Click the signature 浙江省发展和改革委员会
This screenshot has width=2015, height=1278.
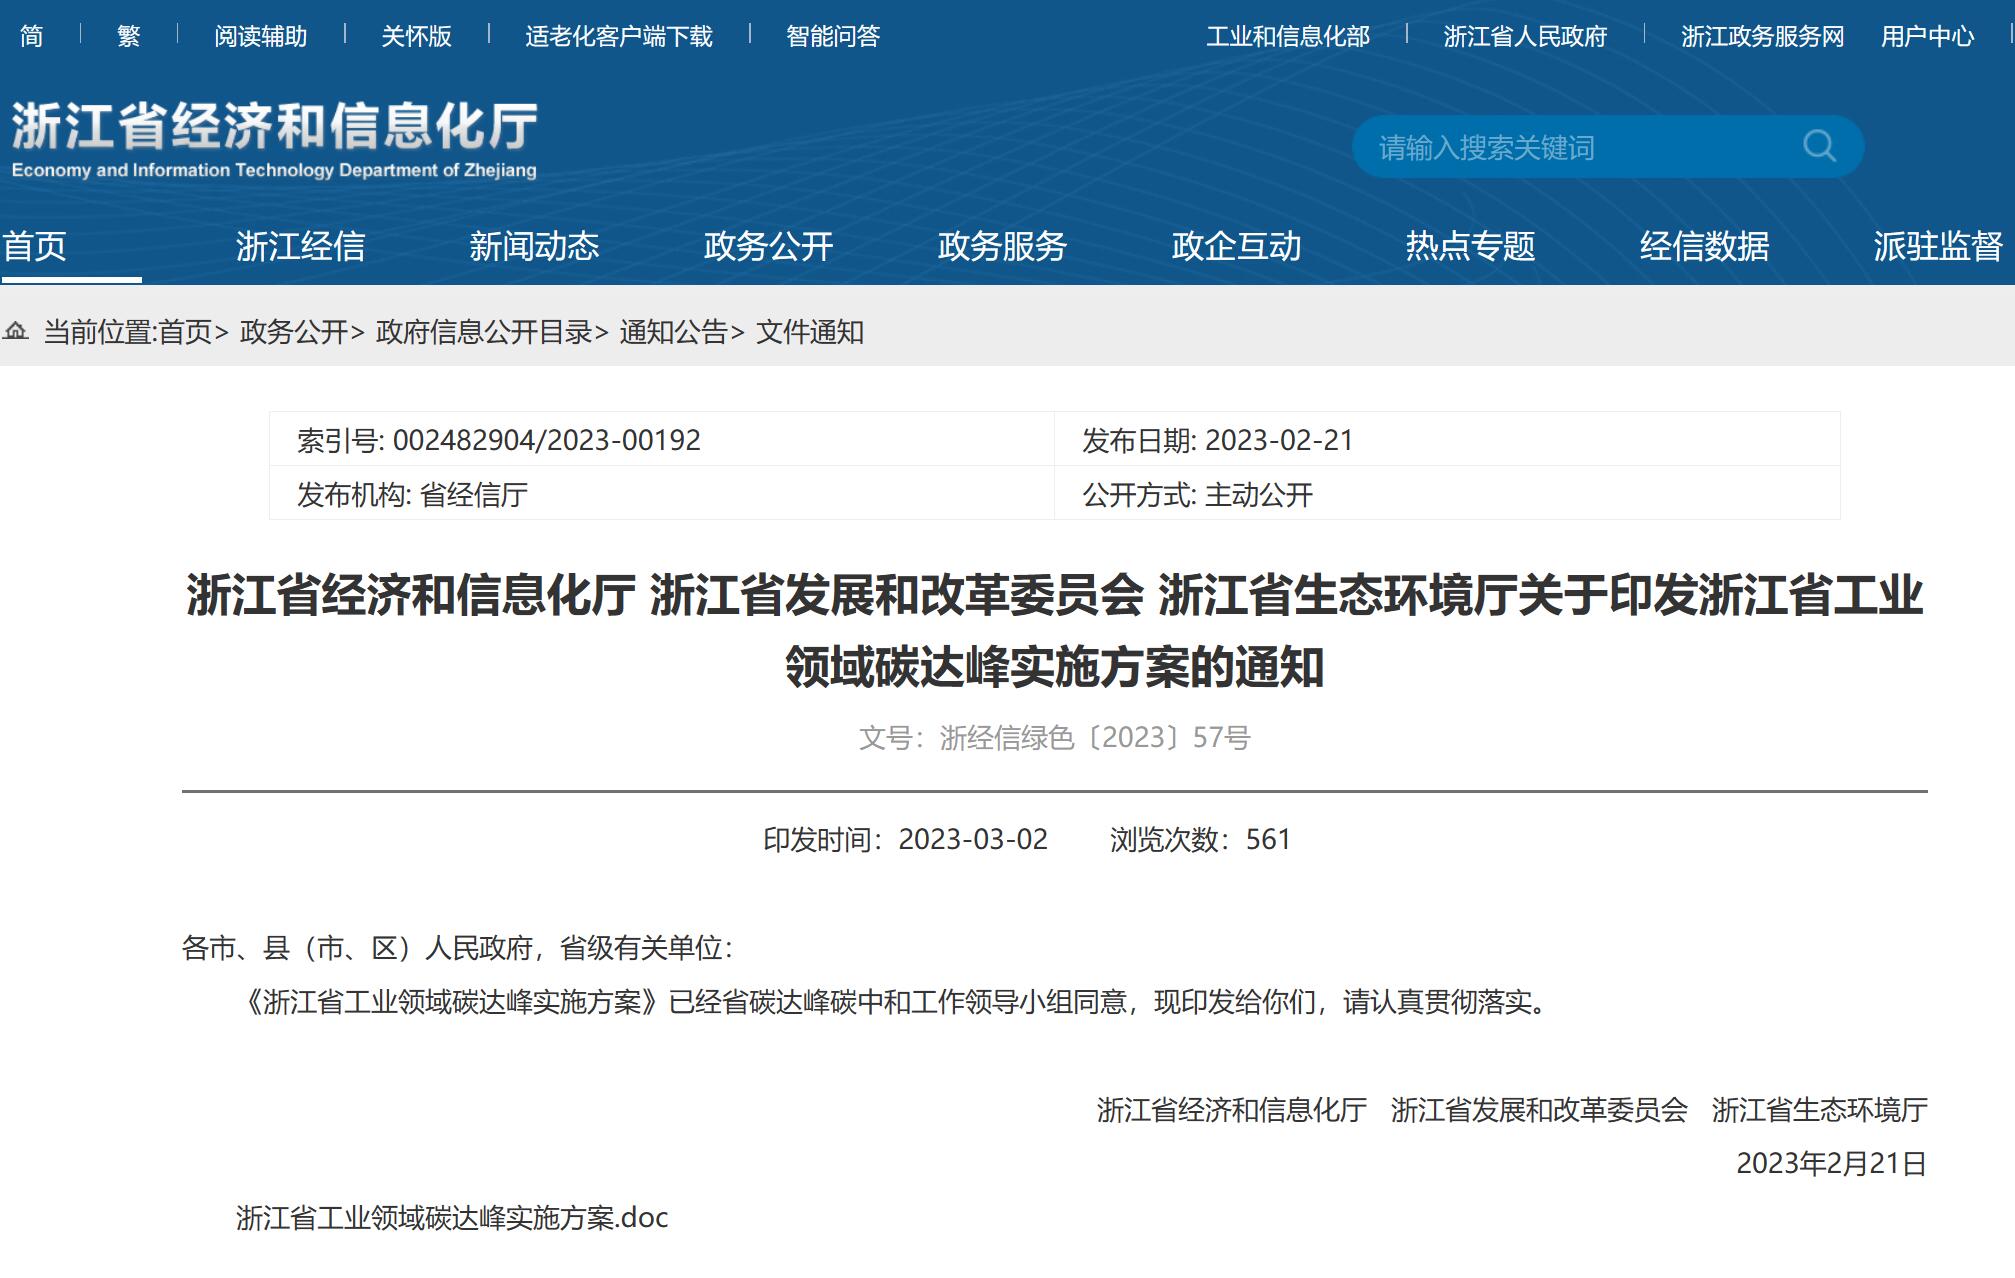point(1539,1109)
